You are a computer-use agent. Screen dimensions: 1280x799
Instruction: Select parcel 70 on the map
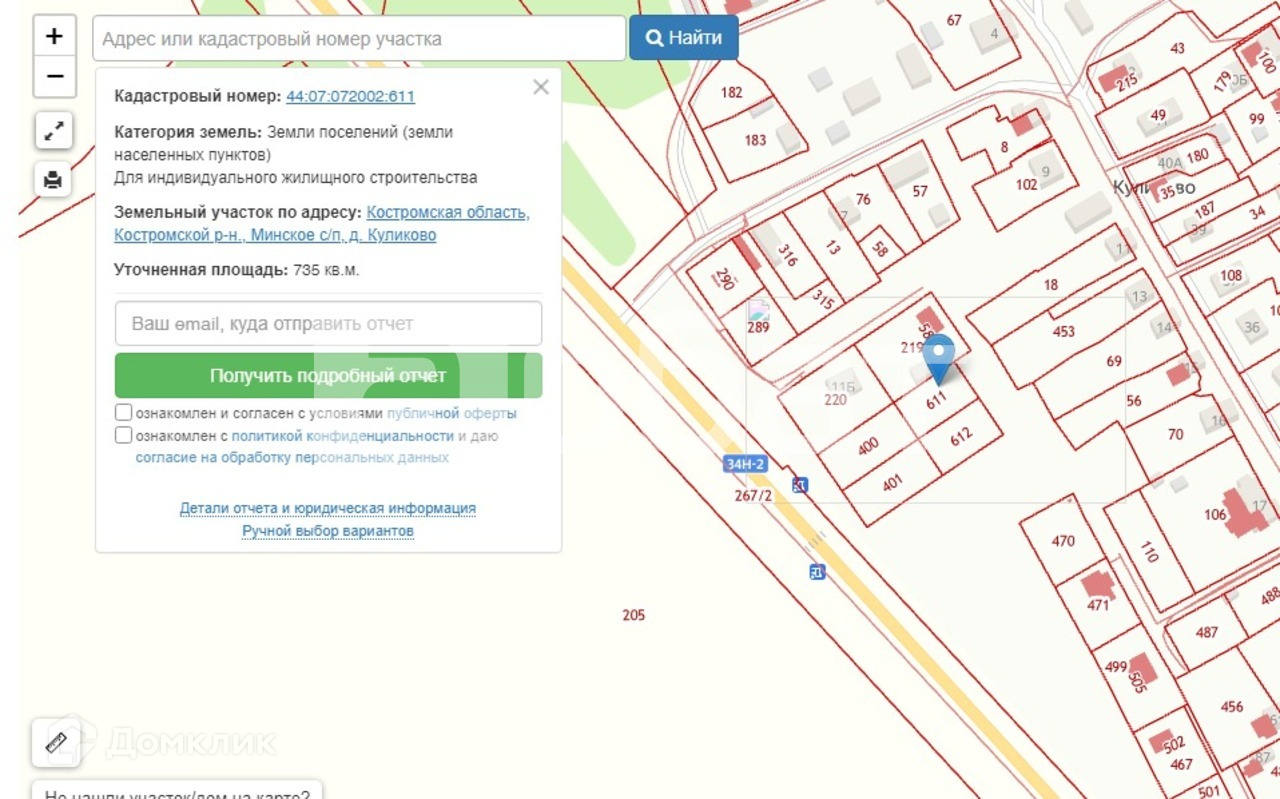[1176, 434]
